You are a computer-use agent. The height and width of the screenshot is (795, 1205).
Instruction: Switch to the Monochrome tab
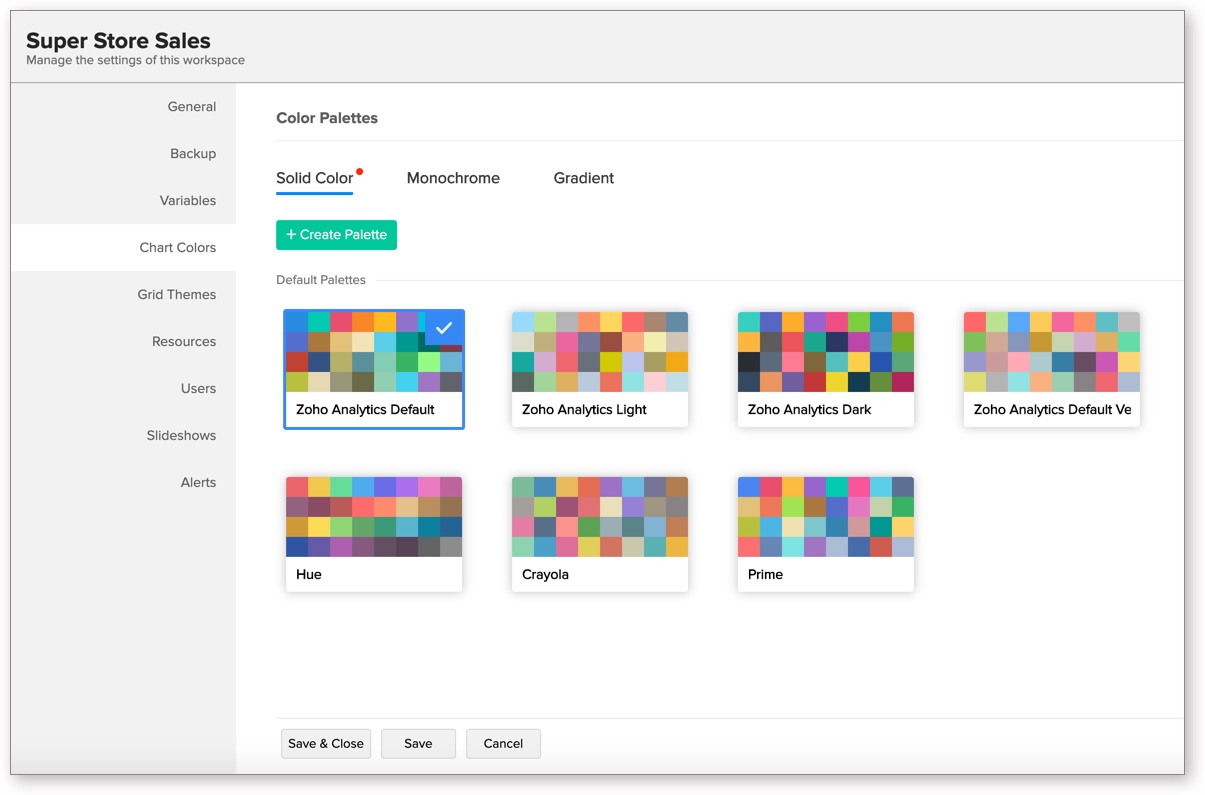click(453, 178)
